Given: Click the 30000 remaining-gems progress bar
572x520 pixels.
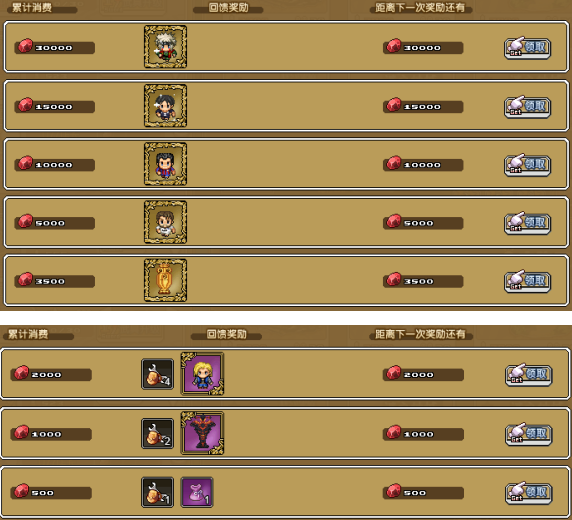Looking at the screenshot, I should [x=423, y=47].
